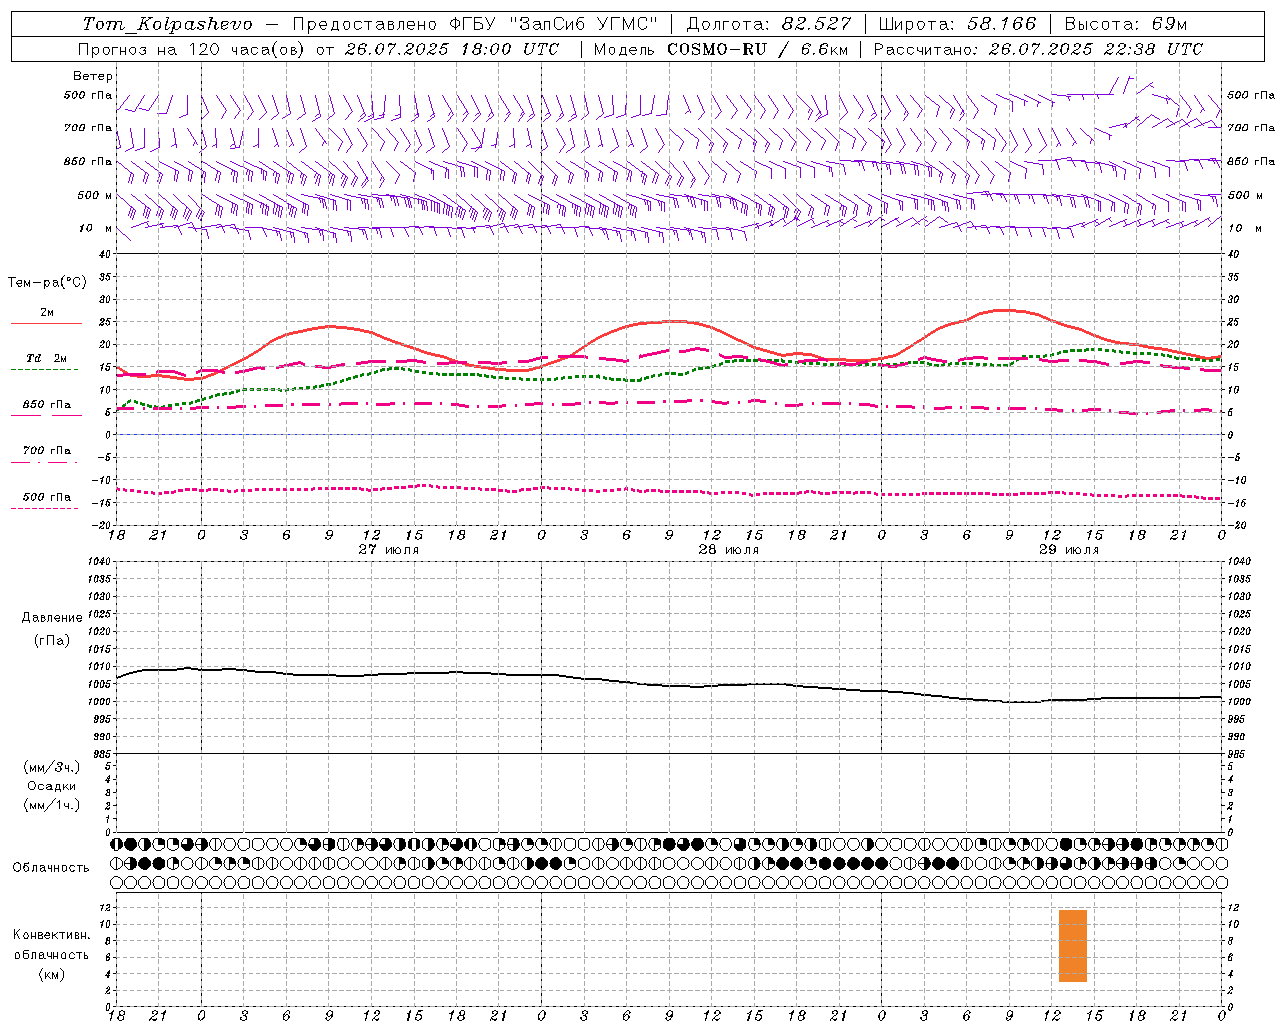Select the 500 м wind level label at left
Image resolution: width=1280 pixels, height=1024 pixels.
tap(95, 195)
